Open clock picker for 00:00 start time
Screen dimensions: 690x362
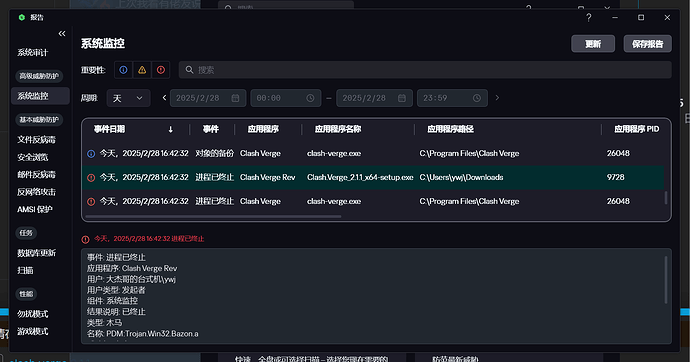[x=310, y=98]
